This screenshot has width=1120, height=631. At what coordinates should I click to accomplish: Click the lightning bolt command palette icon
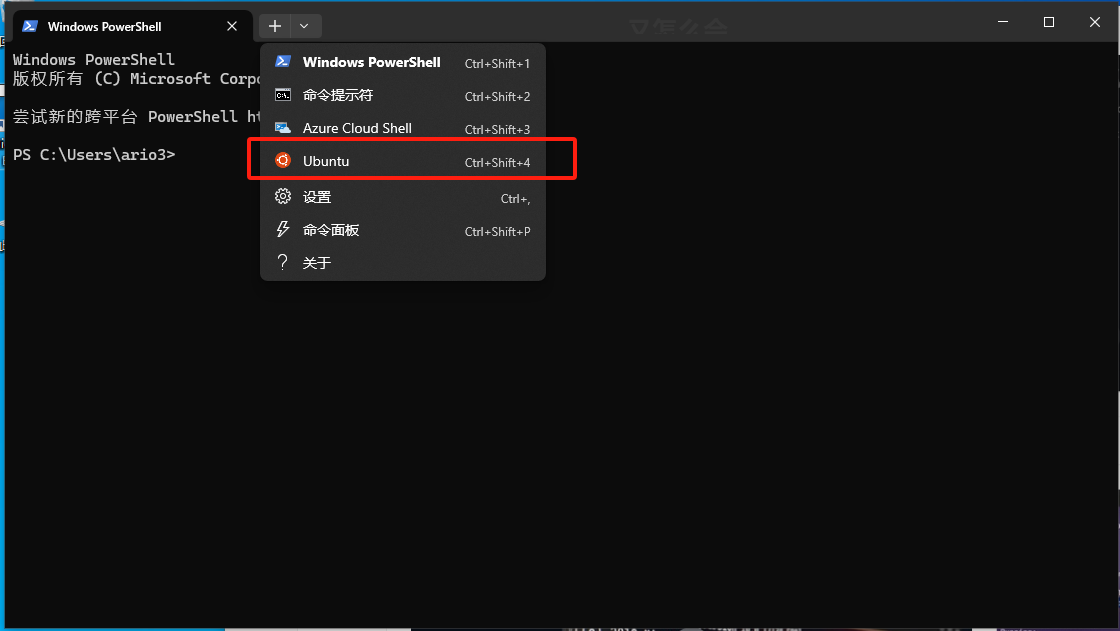click(x=283, y=229)
